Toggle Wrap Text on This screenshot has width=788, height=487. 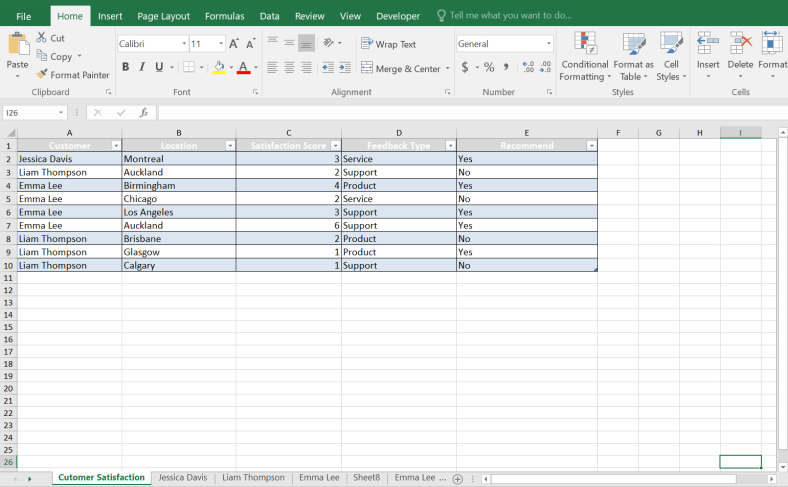[388, 44]
